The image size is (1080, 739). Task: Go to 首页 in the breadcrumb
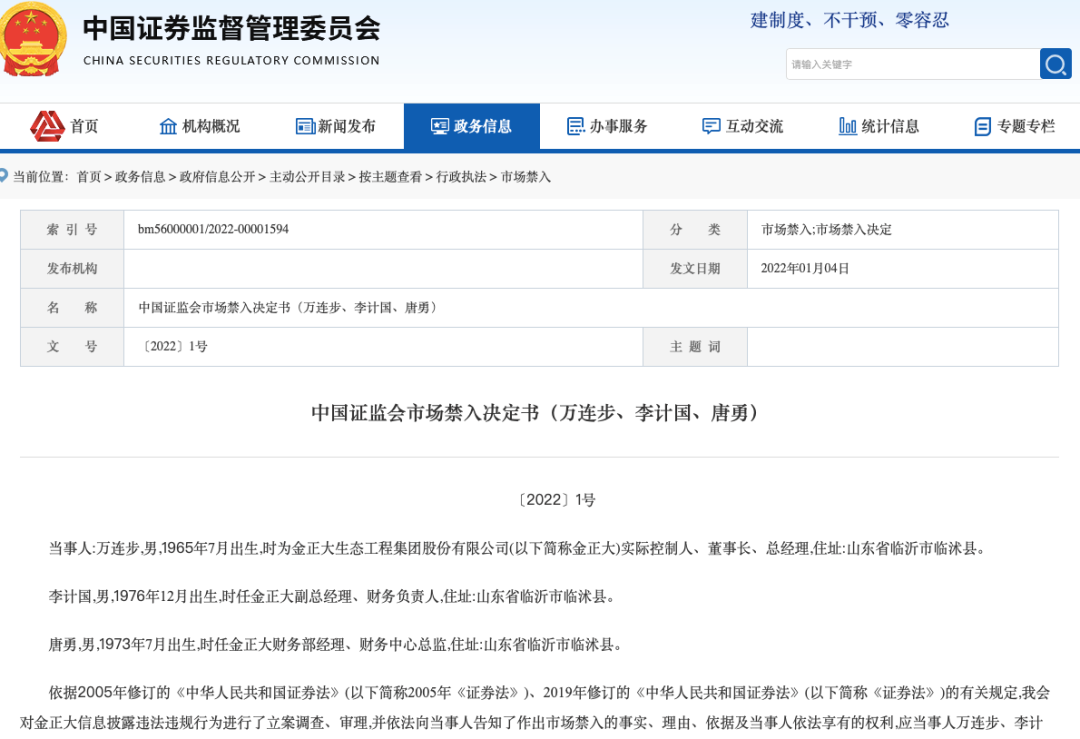click(89, 177)
